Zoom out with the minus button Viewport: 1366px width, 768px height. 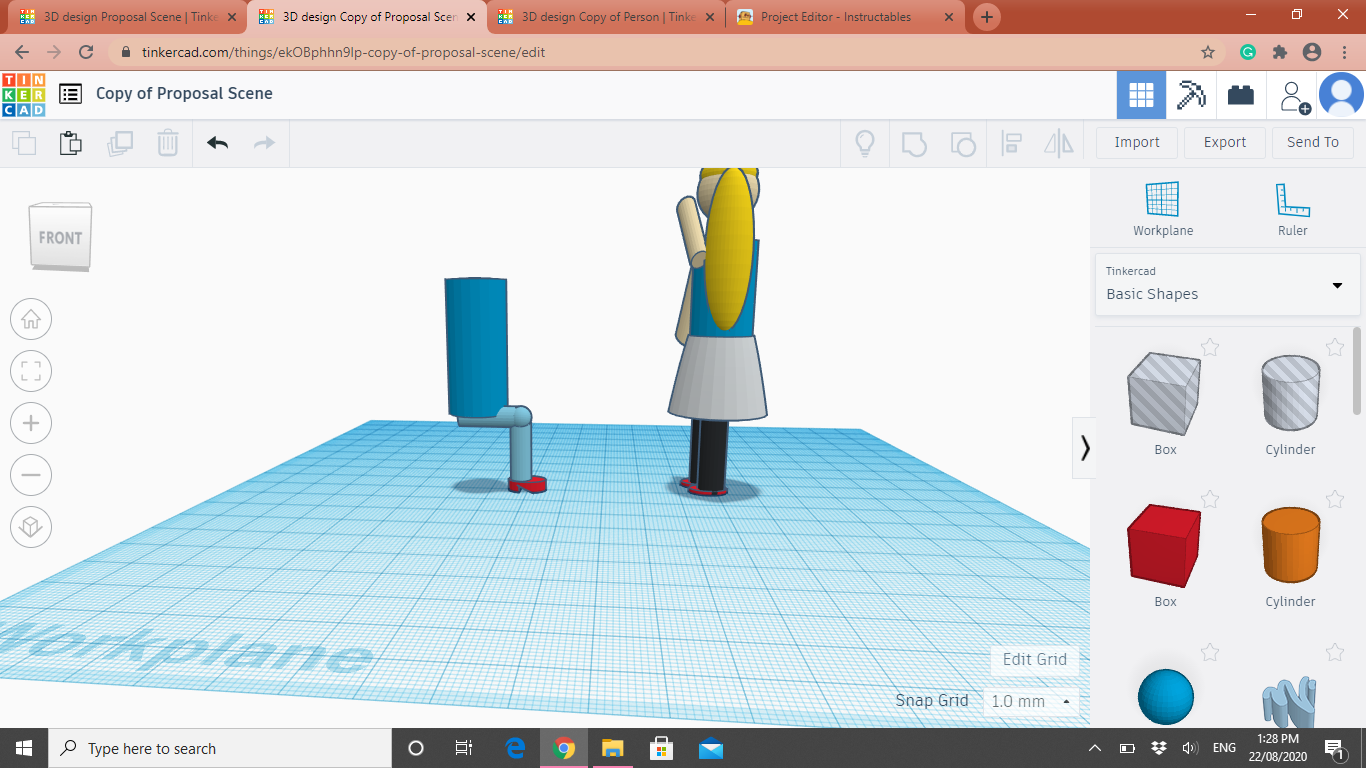tap(31, 475)
